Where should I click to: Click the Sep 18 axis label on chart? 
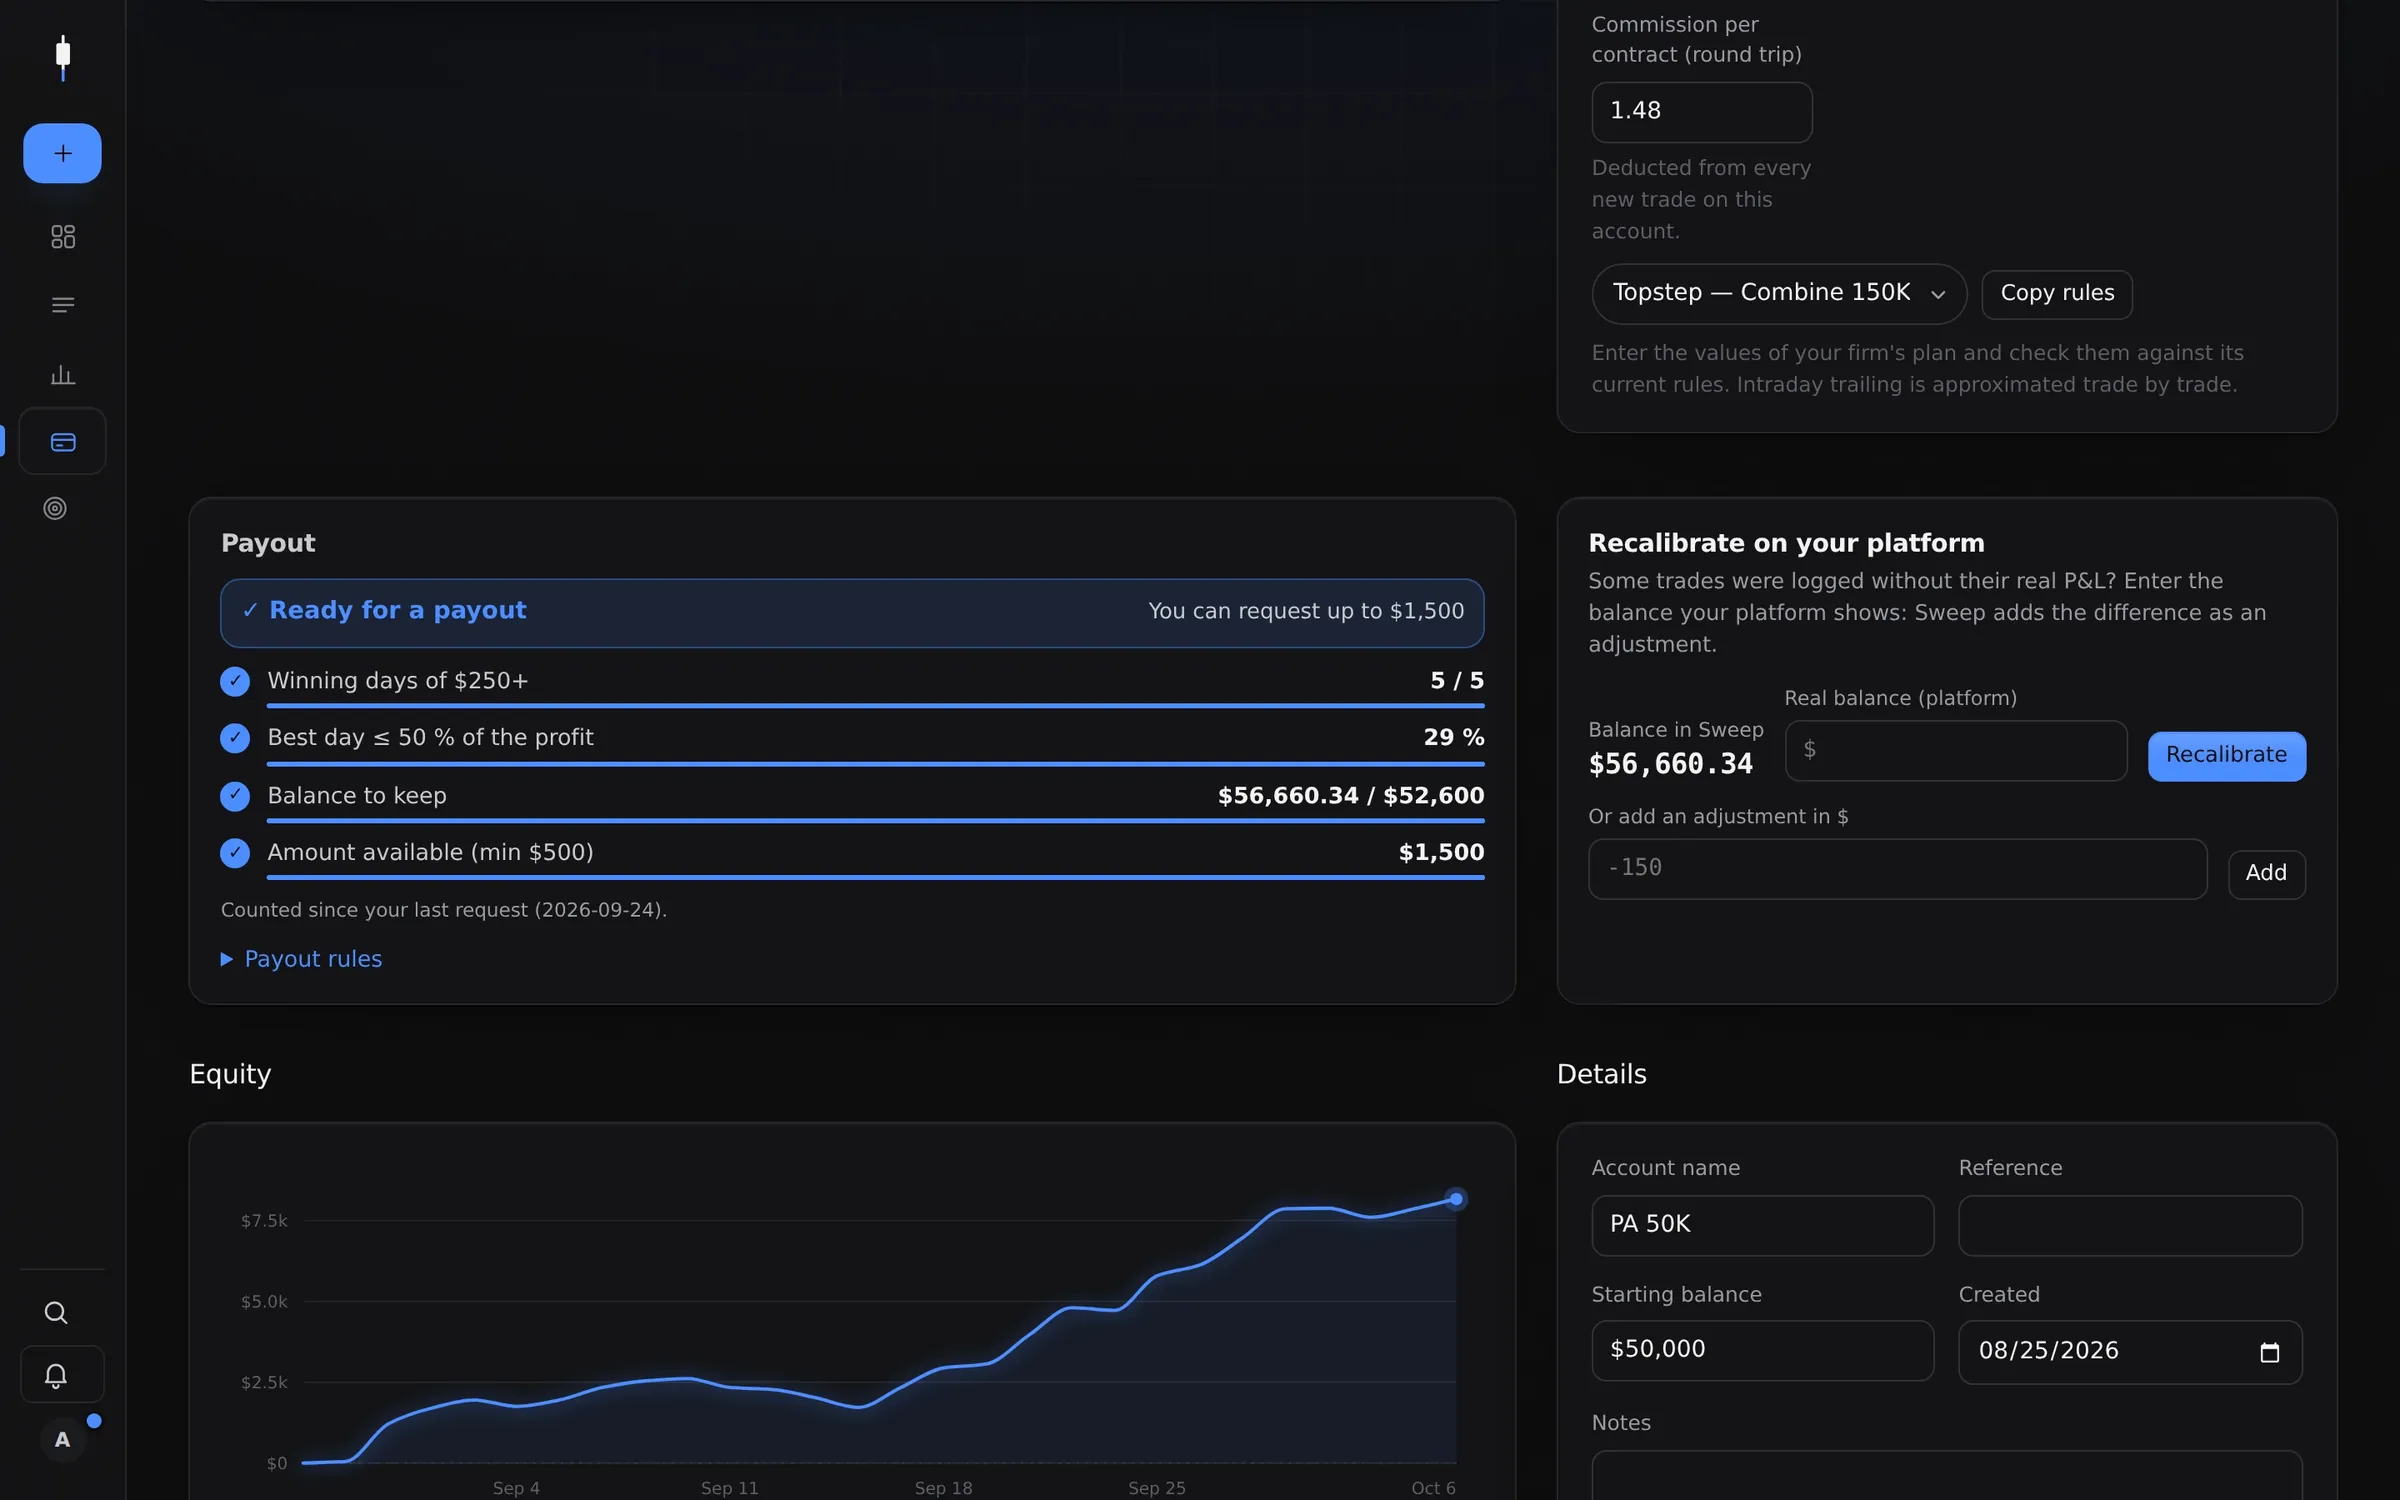[x=943, y=1488]
